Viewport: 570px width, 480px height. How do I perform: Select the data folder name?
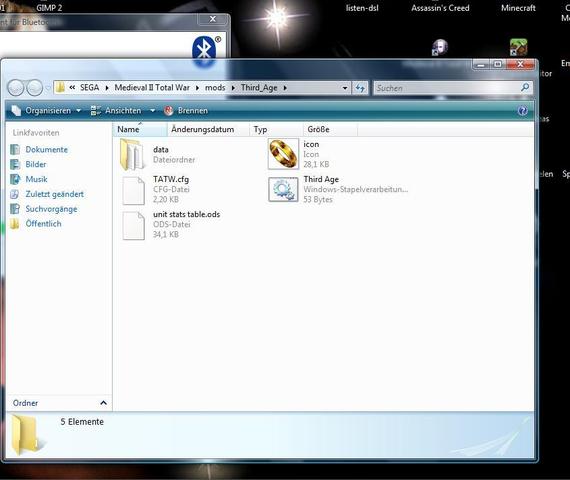pos(161,149)
